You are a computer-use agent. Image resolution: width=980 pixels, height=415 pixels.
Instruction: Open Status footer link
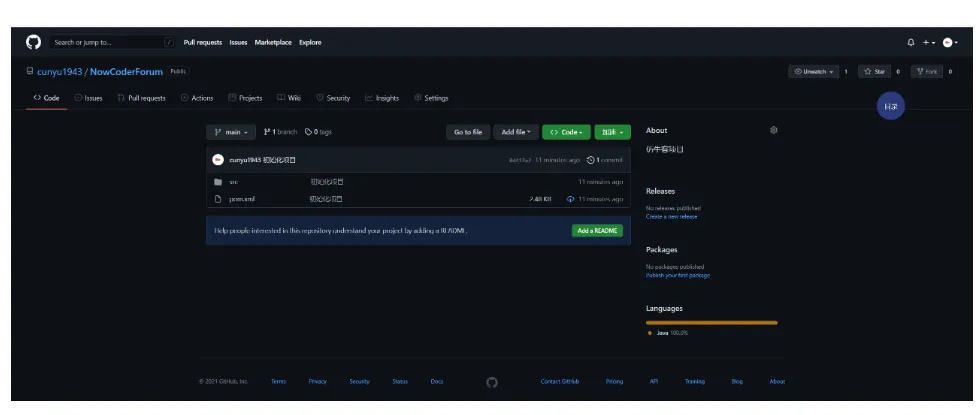click(x=400, y=381)
